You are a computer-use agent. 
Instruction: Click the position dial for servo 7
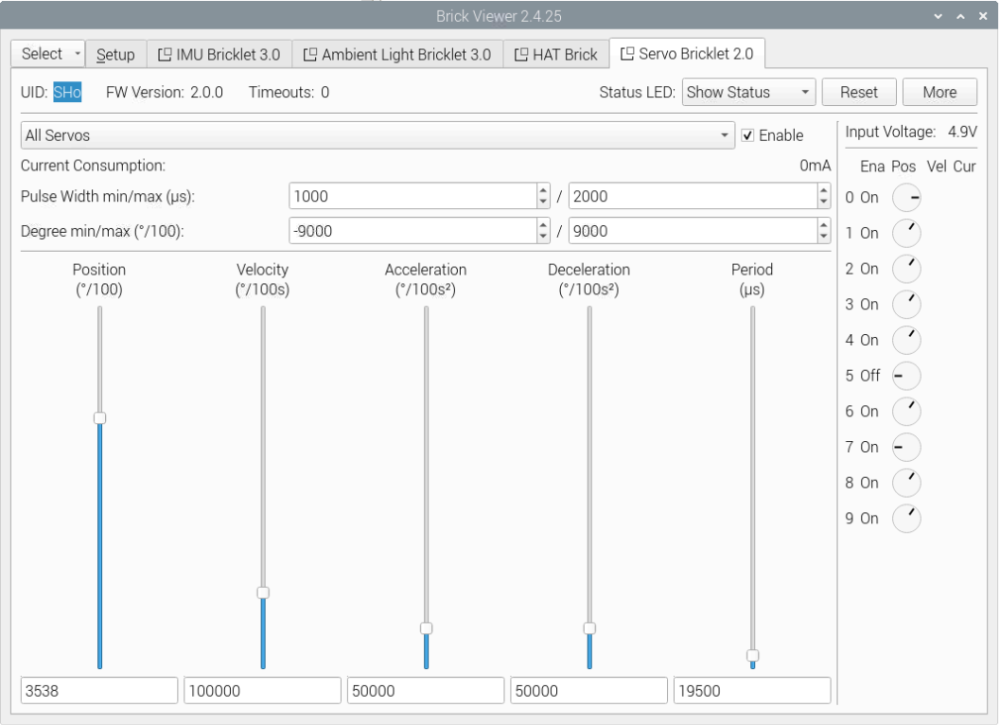pos(906,448)
